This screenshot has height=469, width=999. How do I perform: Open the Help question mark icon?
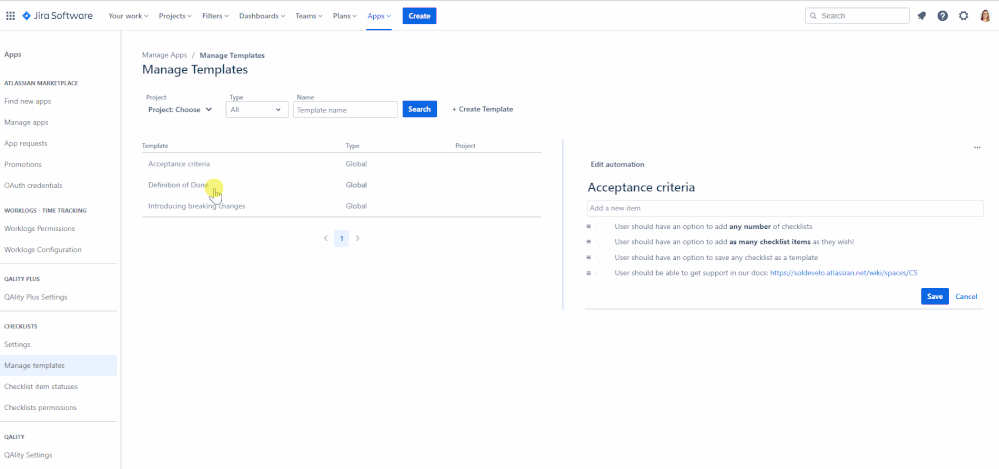pyautogui.click(x=942, y=16)
